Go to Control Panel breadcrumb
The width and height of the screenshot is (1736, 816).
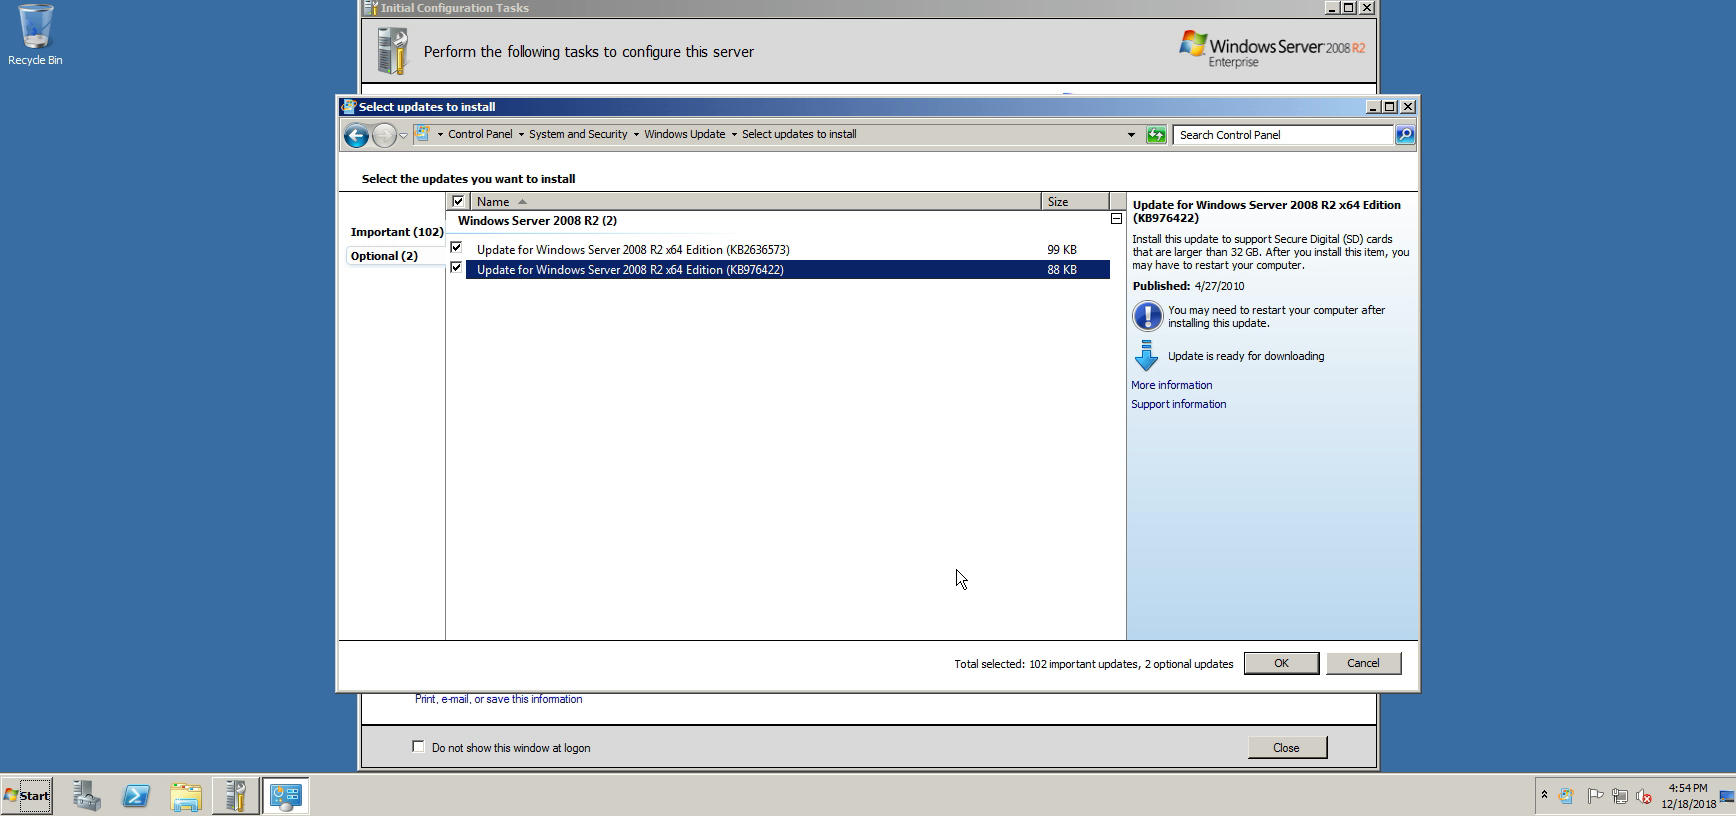[480, 134]
